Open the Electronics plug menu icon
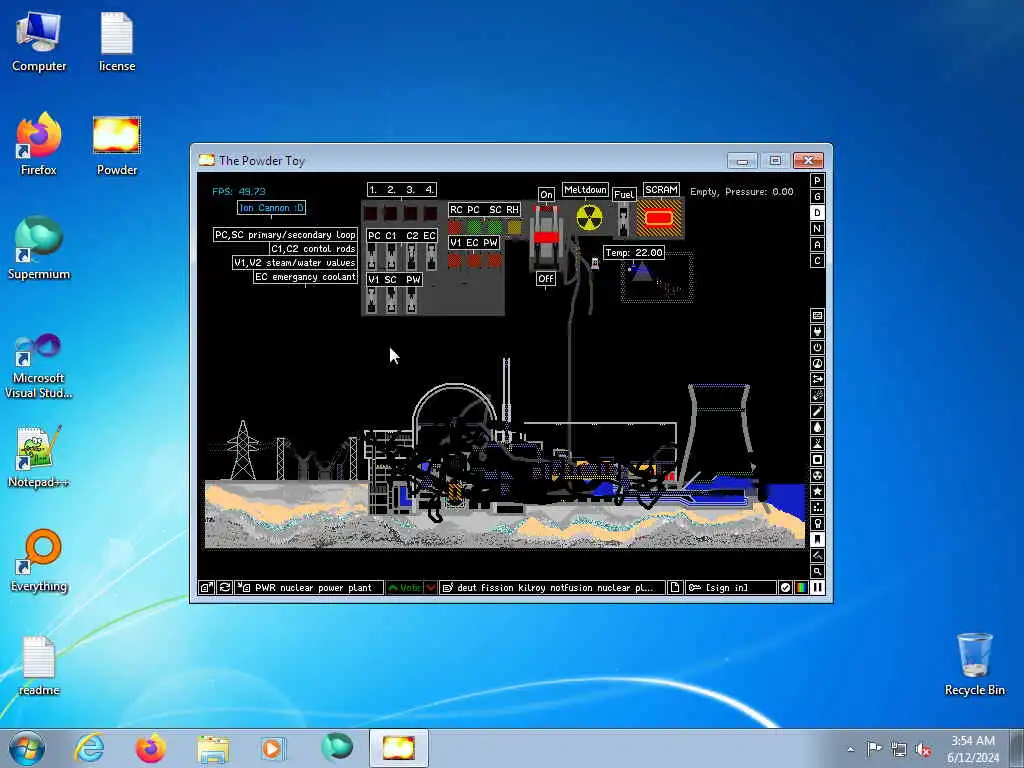This screenshot has height=768, width=1024. point(817,332)
